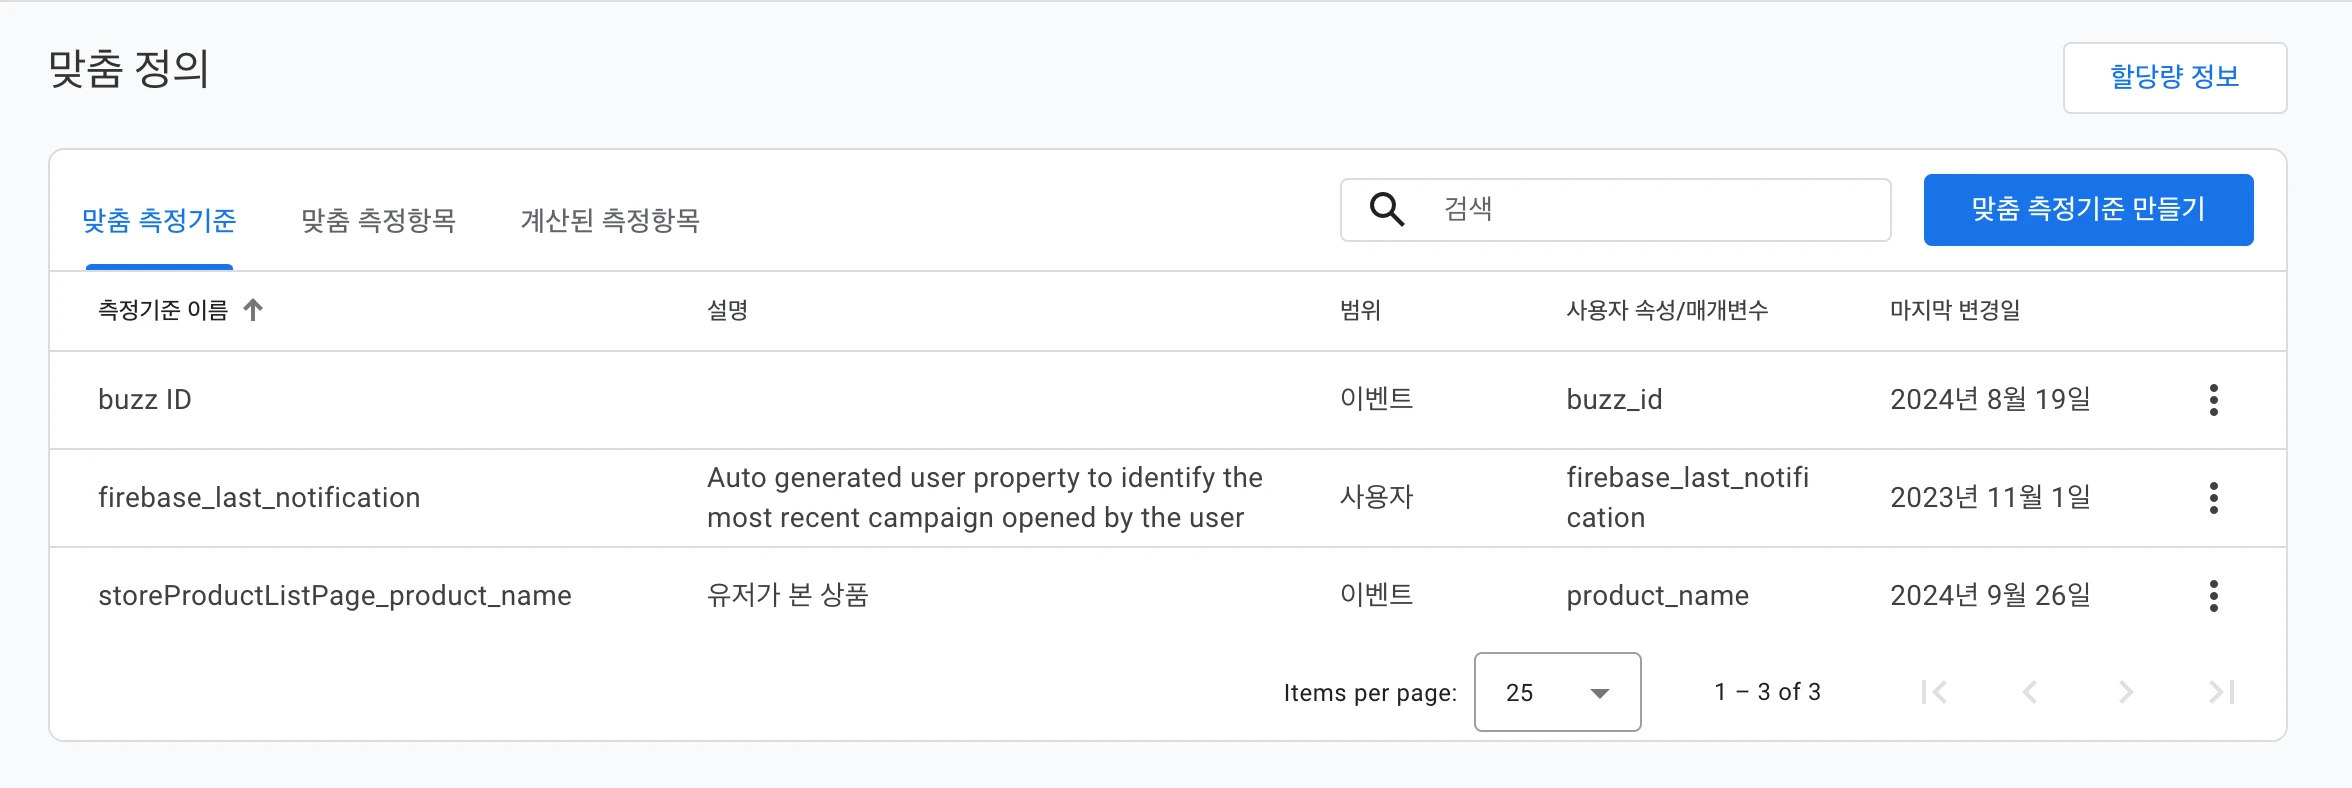Image resolution: width=2352 pixels, height=788 pixels.
Task: Sort by the 측정기준 이름 column header
Action: (163, 310)
